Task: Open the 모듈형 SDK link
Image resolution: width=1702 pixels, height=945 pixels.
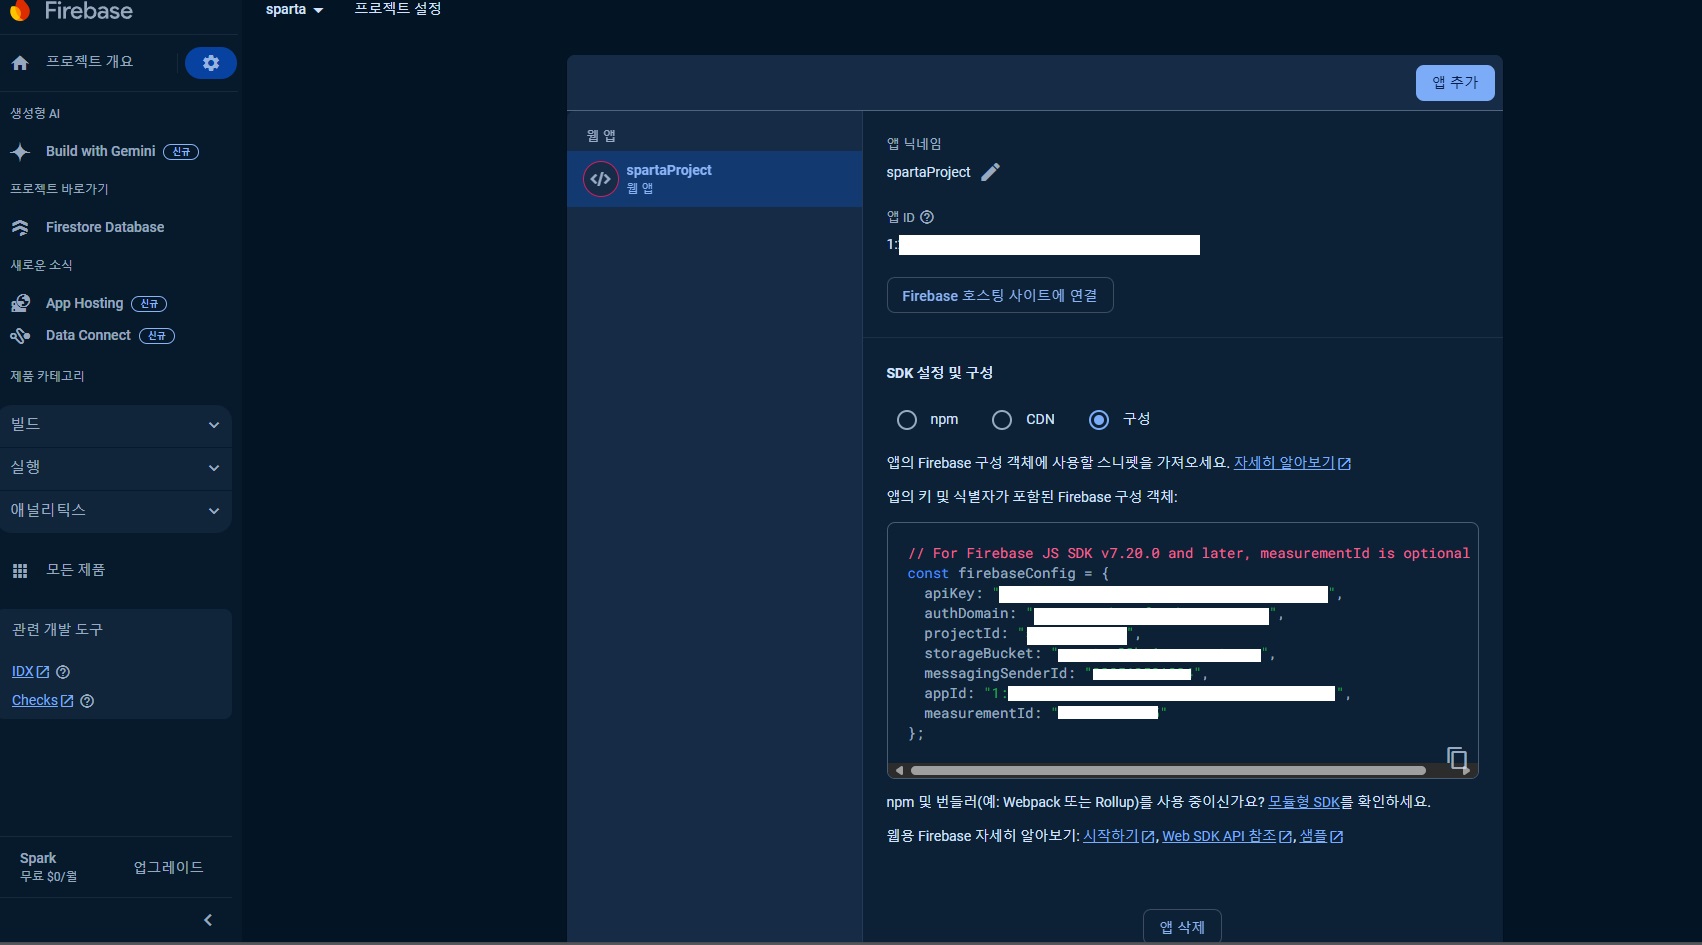Action: tap(1304, 802)
